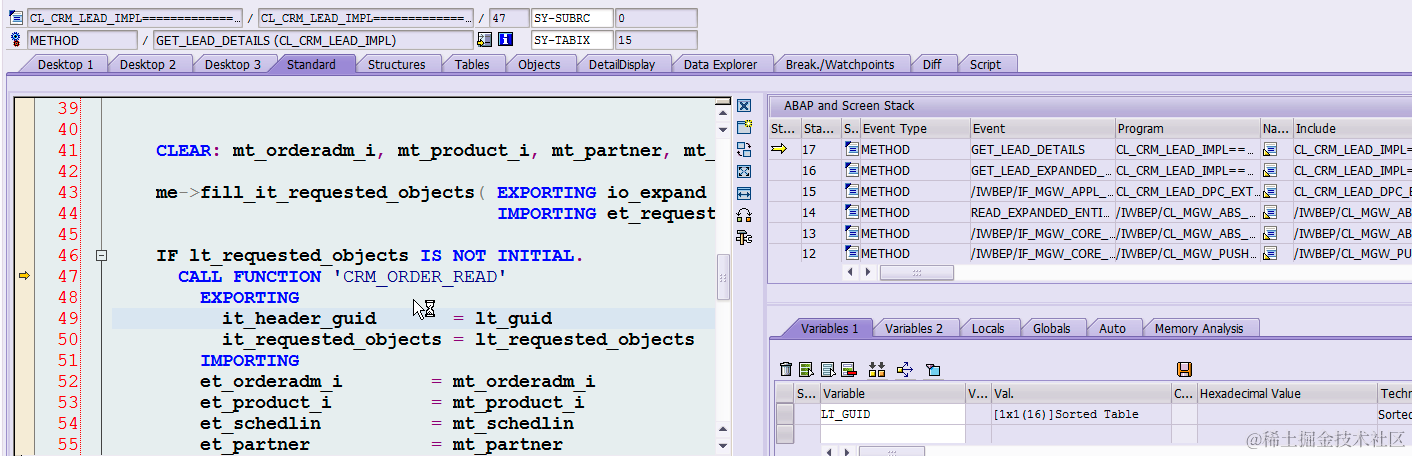Select the row selector for LT_GUID
This screenshot has width=1412, height=456.
[785, 414]
